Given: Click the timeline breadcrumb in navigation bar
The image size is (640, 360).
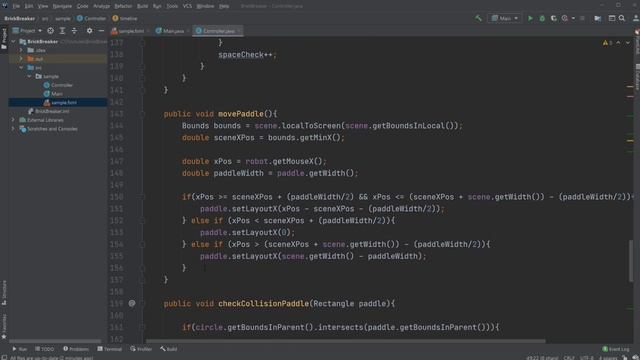Looking at the screenshot, I should [x=125, y=18].
